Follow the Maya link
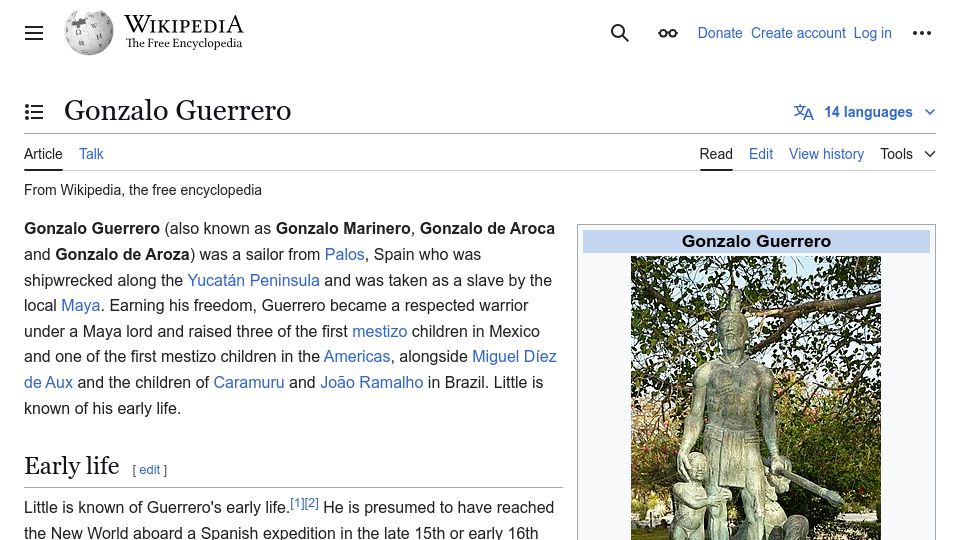The image size is (960, 540). coord(80,305)
